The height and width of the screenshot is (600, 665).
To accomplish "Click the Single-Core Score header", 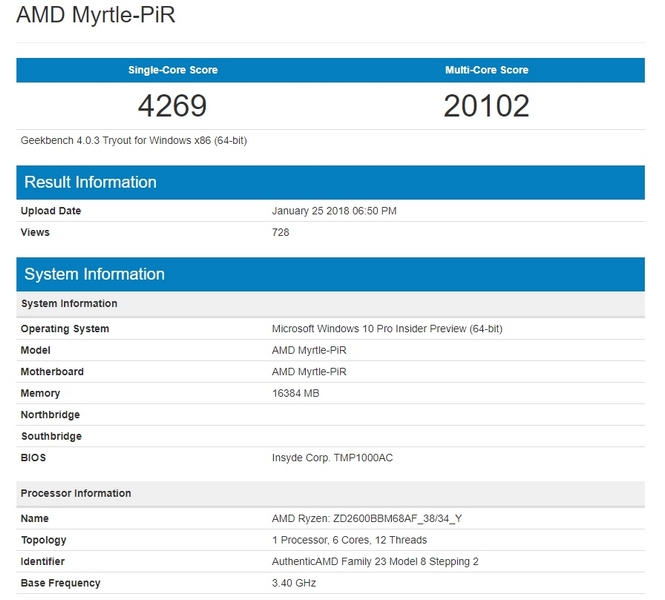I will (x=173, y=70).
